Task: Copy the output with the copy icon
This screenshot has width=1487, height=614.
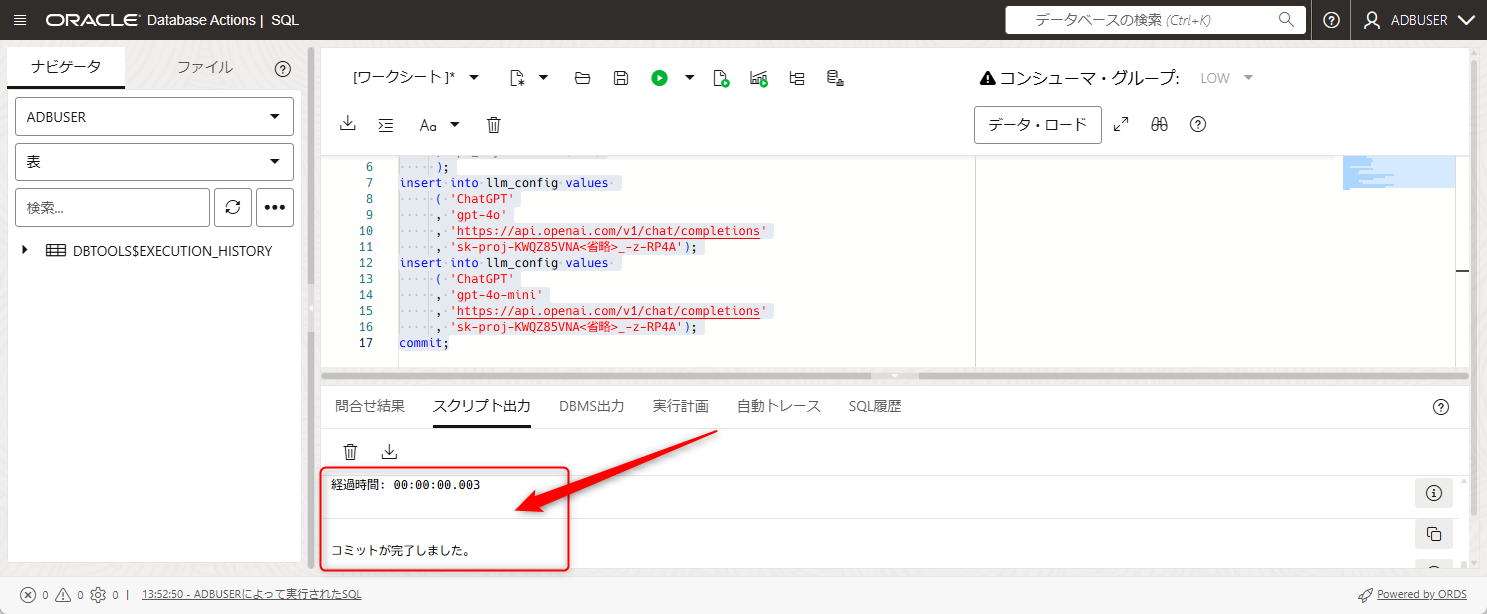Action: point(1433,534)
